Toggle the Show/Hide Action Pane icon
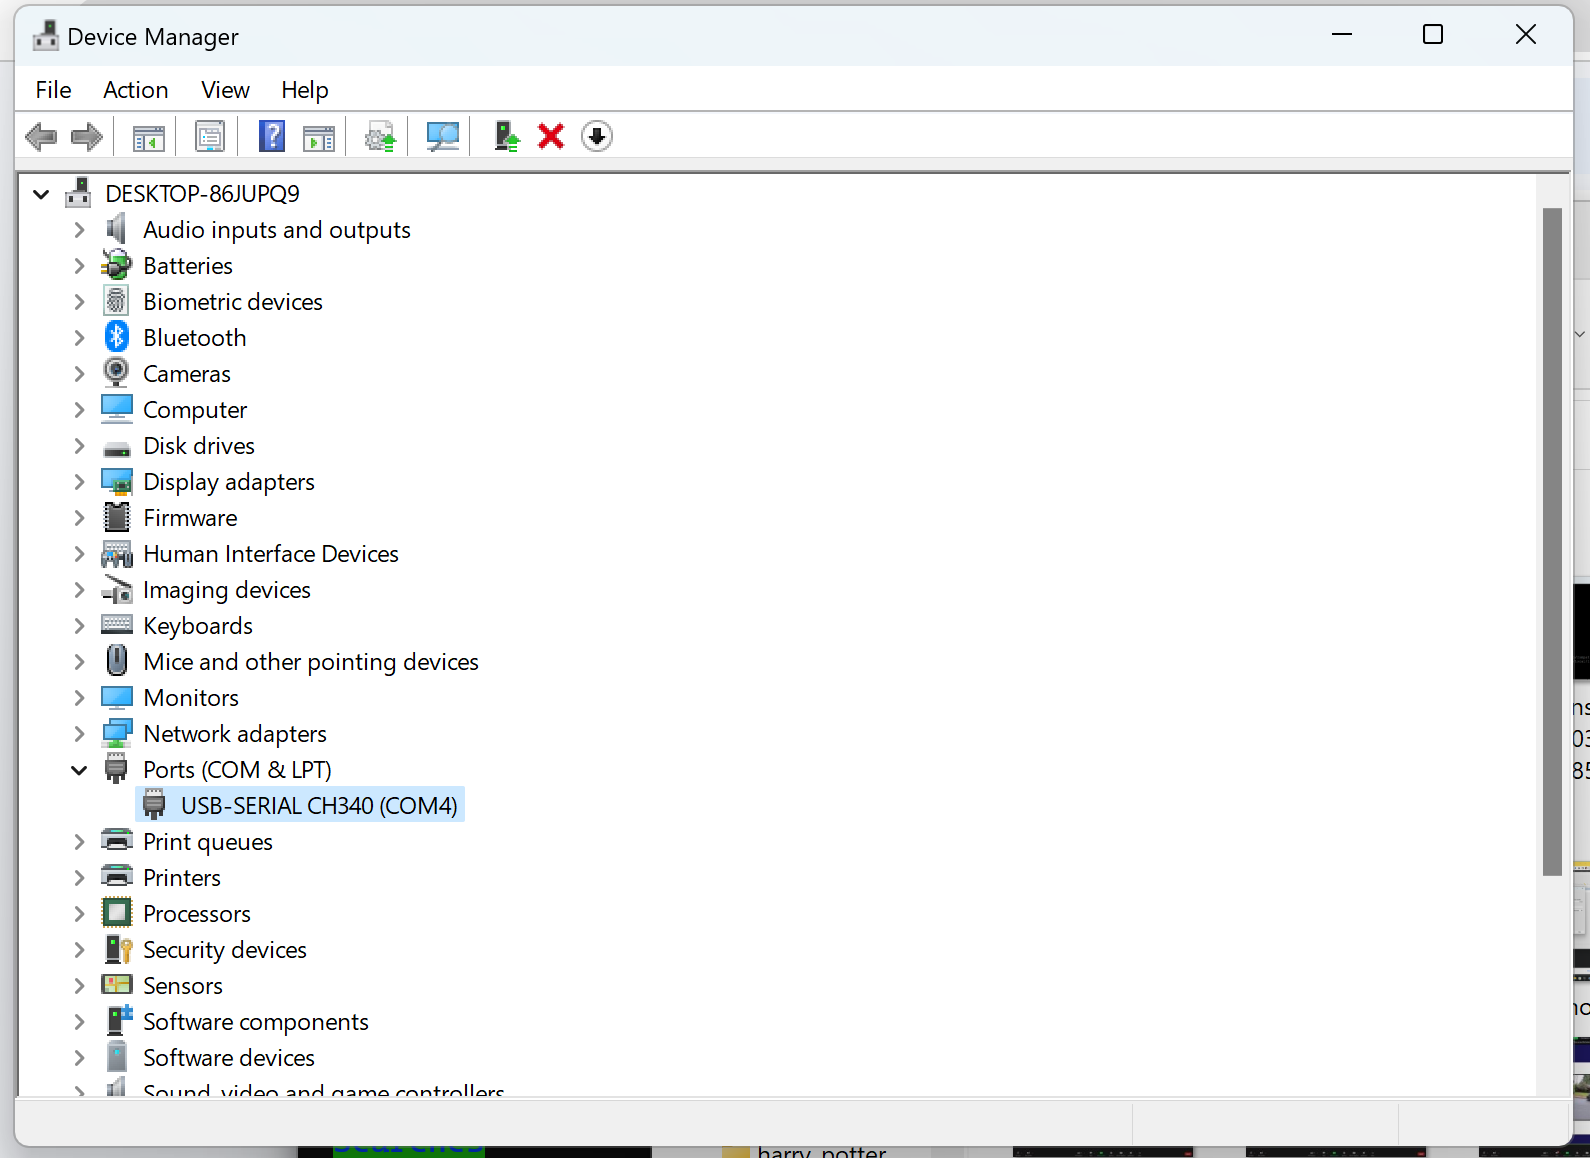The image size is (1590, 1158). pyautogui.click(x=319, y=137)
